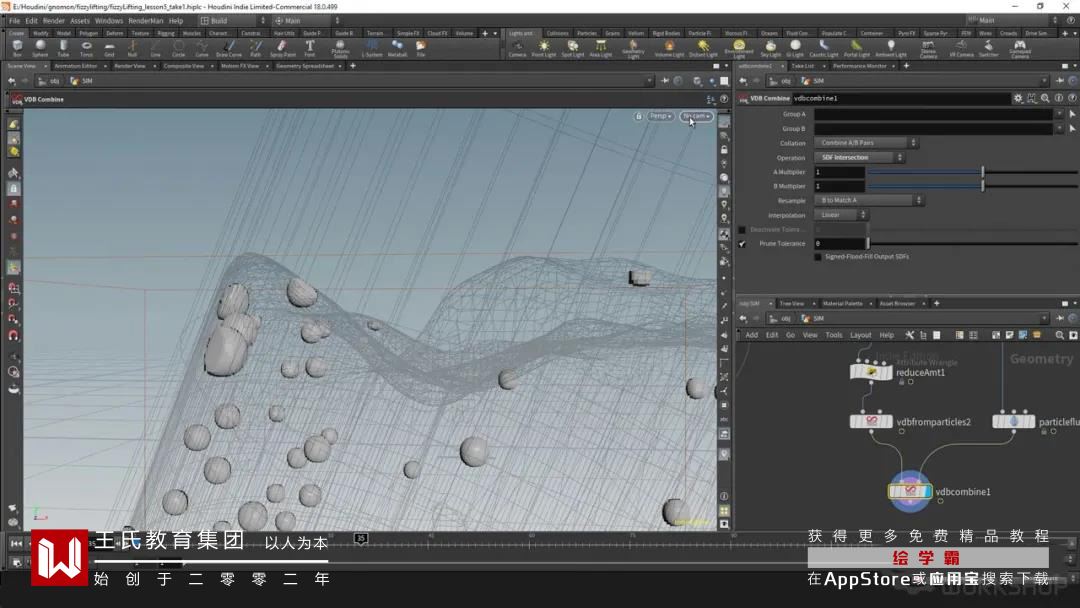Select the vdbfromparticles2 node
This screenshot has width=1080, height=608.
click(x=871, y=422)
